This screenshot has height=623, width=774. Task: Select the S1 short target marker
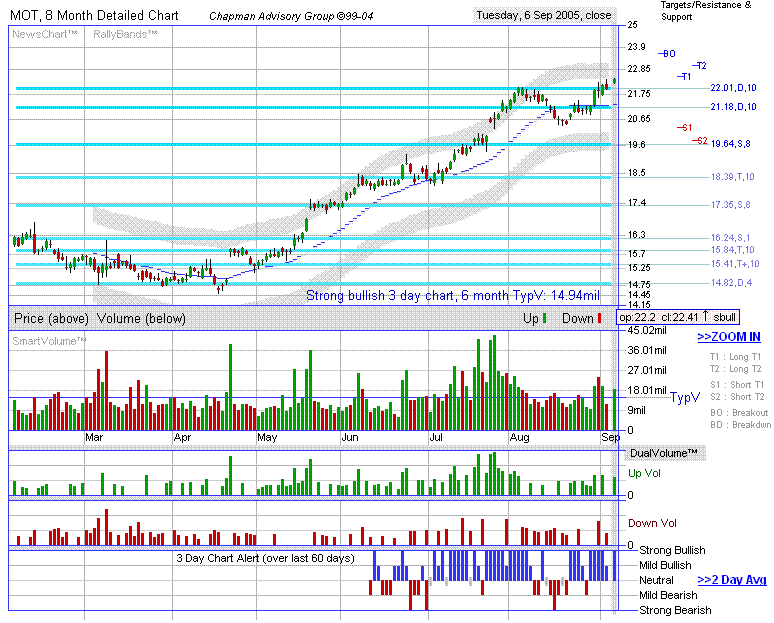pyautogui.click(x=684, y=128)
